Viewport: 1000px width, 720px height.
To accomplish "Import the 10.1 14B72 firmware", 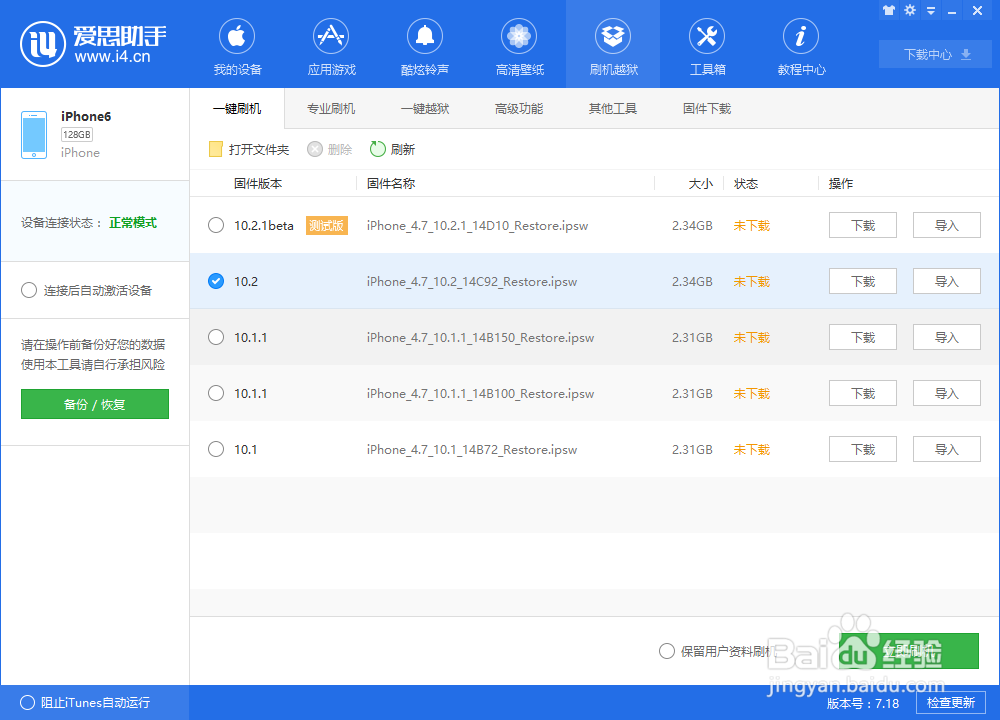I will click(946, 450).
